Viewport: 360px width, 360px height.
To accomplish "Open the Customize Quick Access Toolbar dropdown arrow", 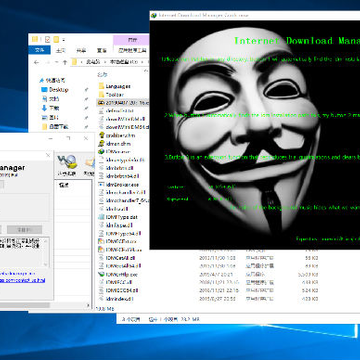I will (63, 40).
